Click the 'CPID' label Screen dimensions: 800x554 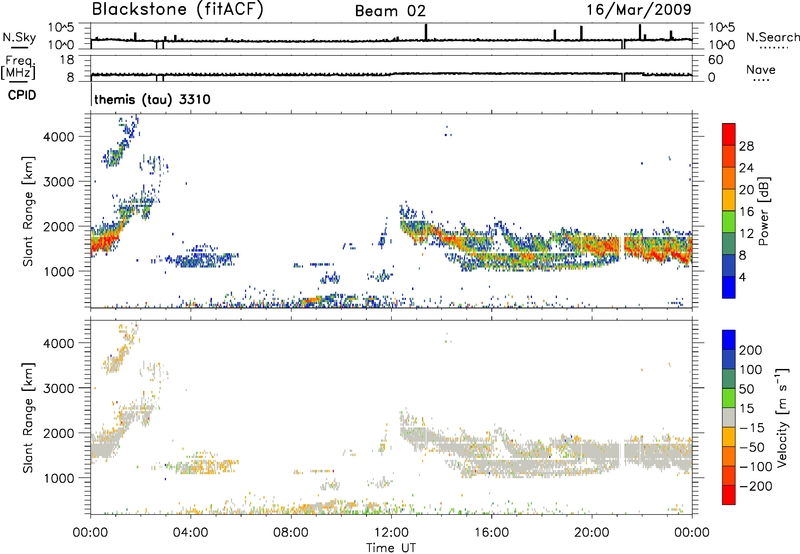click(22, 95)
